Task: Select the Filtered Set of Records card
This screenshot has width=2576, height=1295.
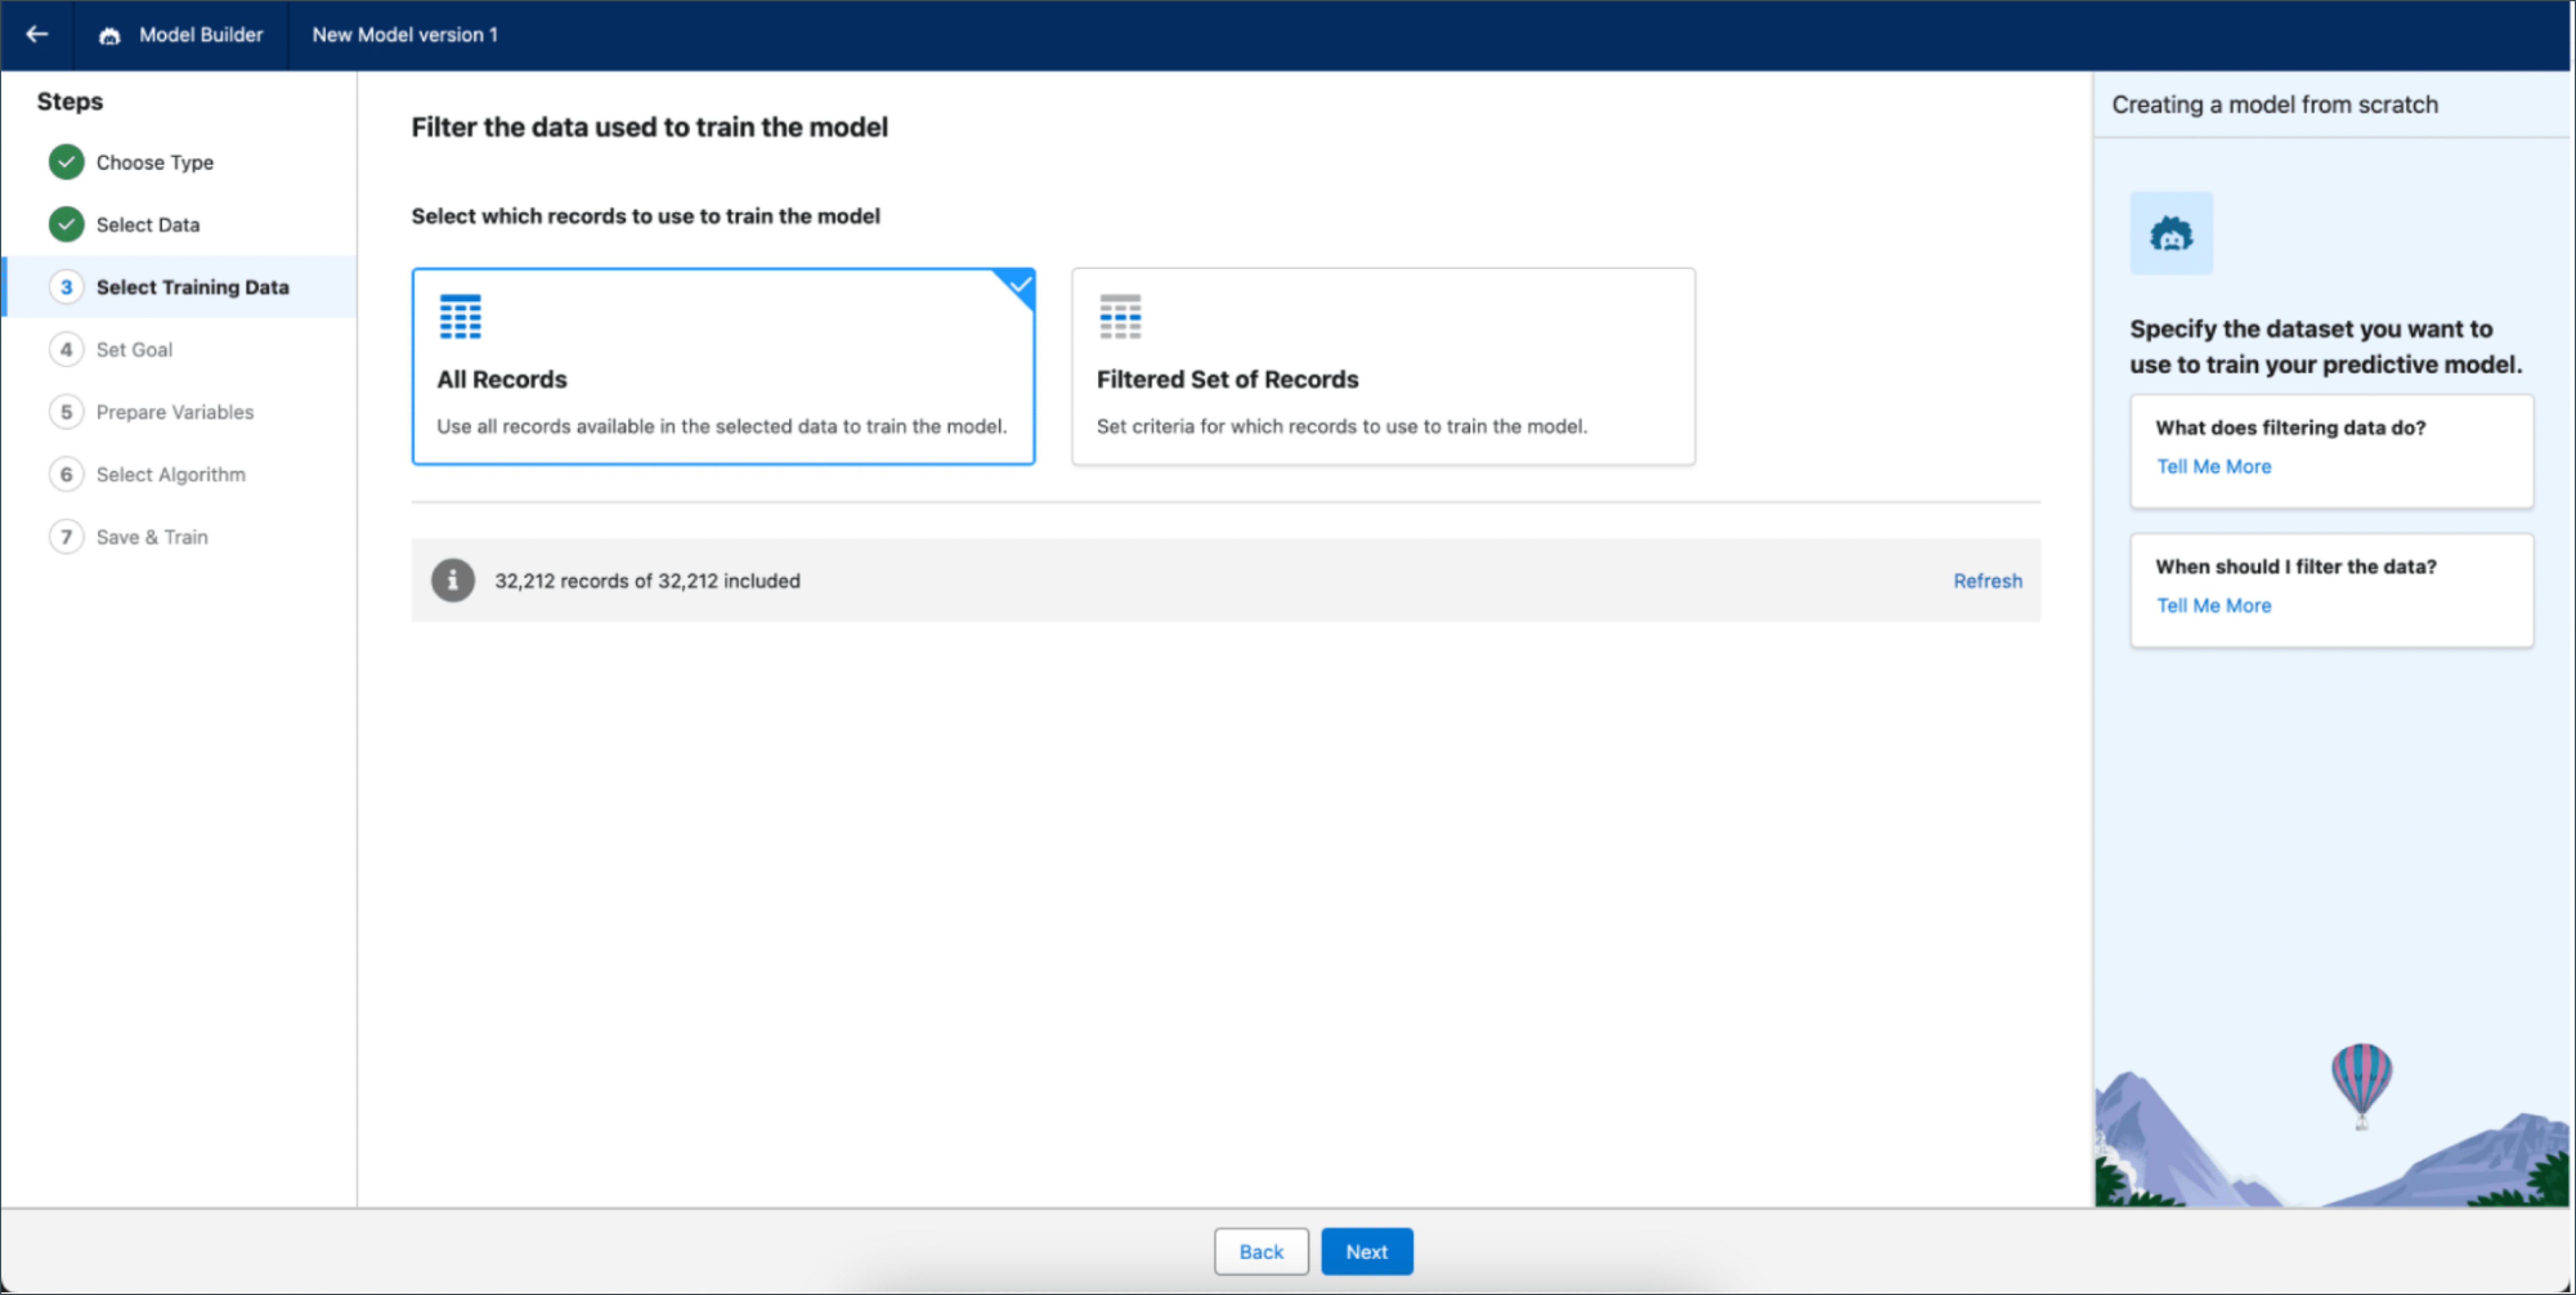Action: (x=1383, y=366)
